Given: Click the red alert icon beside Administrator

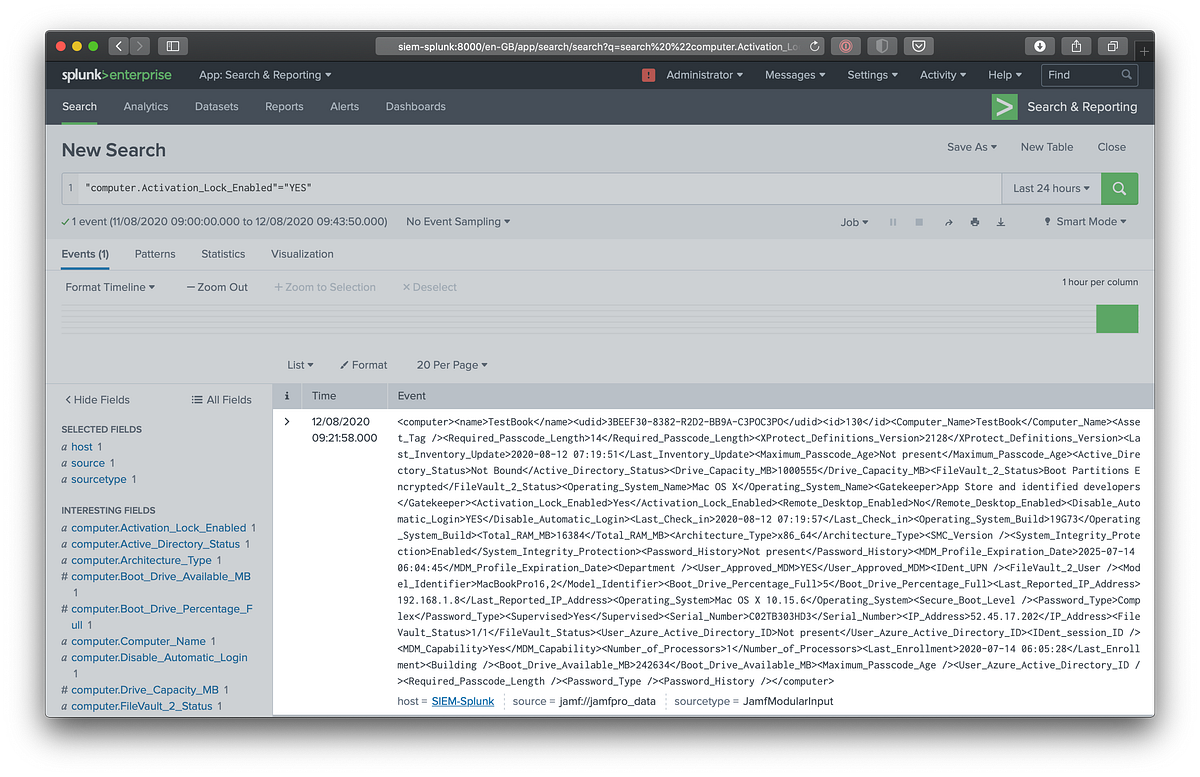Looking at the screenshot, I should [x=648, y=75].
